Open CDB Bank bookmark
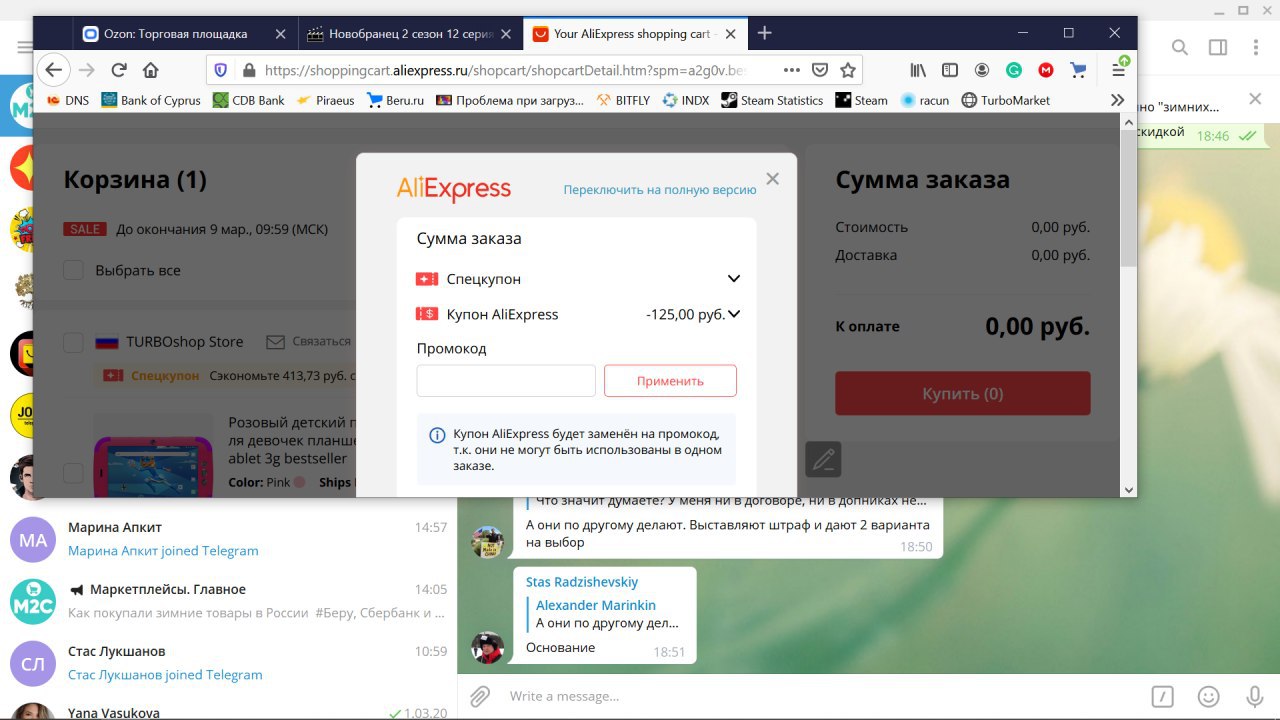 coord(249,100)
